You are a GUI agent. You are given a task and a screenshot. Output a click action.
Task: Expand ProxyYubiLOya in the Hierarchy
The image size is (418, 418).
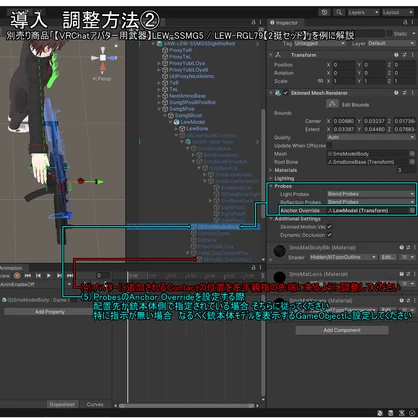pos(159,63)
